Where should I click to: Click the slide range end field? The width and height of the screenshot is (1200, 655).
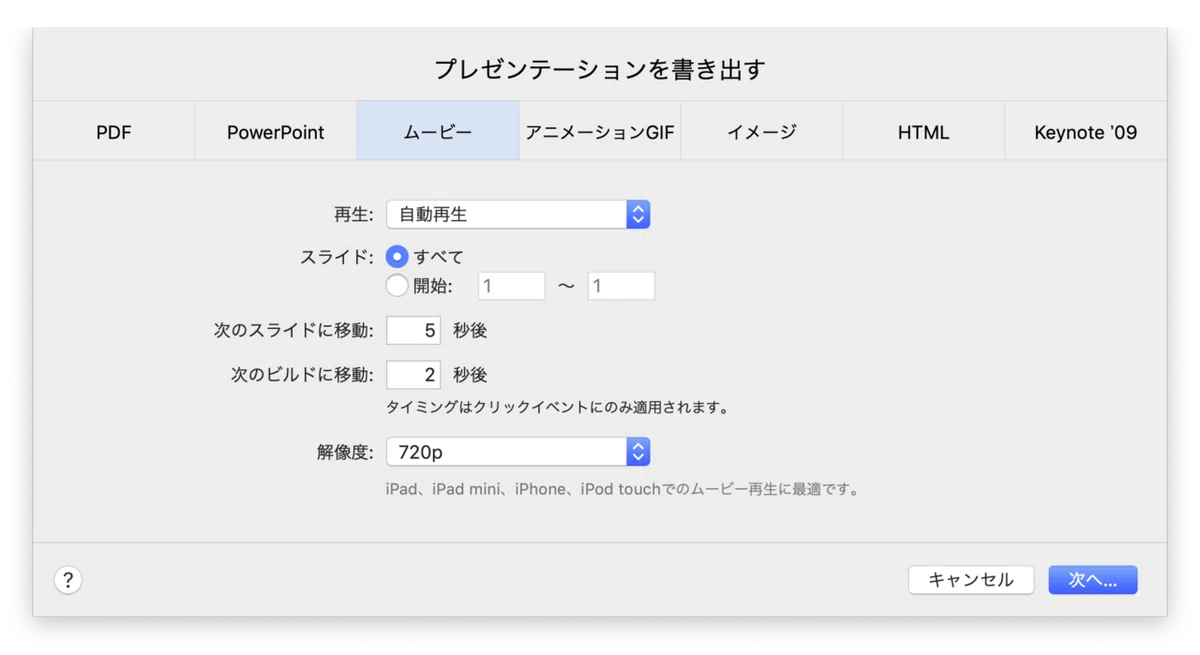[x=621, y=286]
